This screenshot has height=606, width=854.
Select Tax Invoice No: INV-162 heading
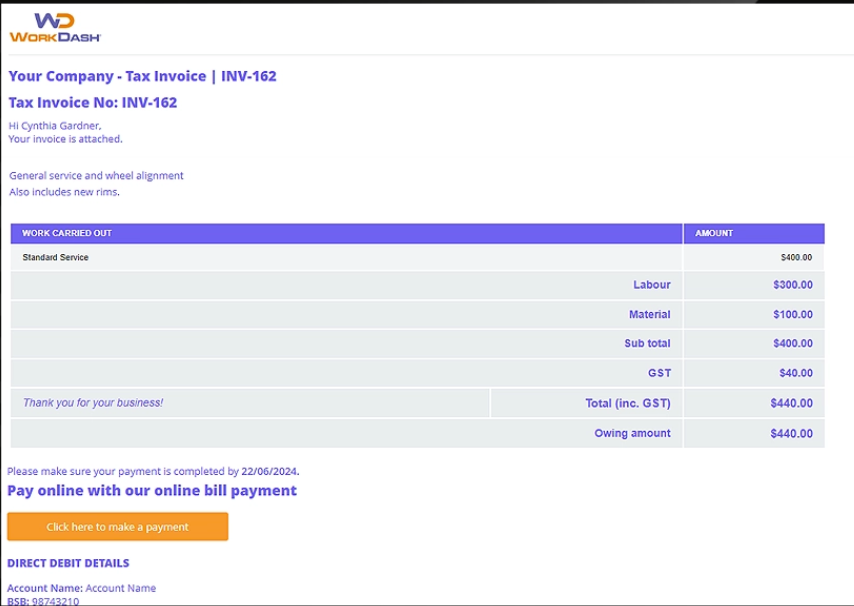pyautogui.click(x=92, y=101)
